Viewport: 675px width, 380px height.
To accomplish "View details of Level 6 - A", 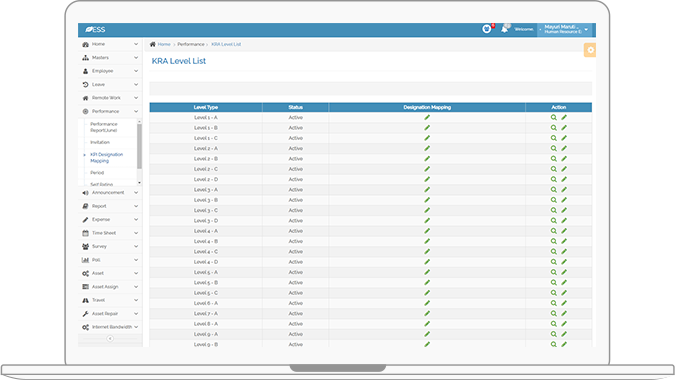I will pyautogui.click(x=554, y=303).
